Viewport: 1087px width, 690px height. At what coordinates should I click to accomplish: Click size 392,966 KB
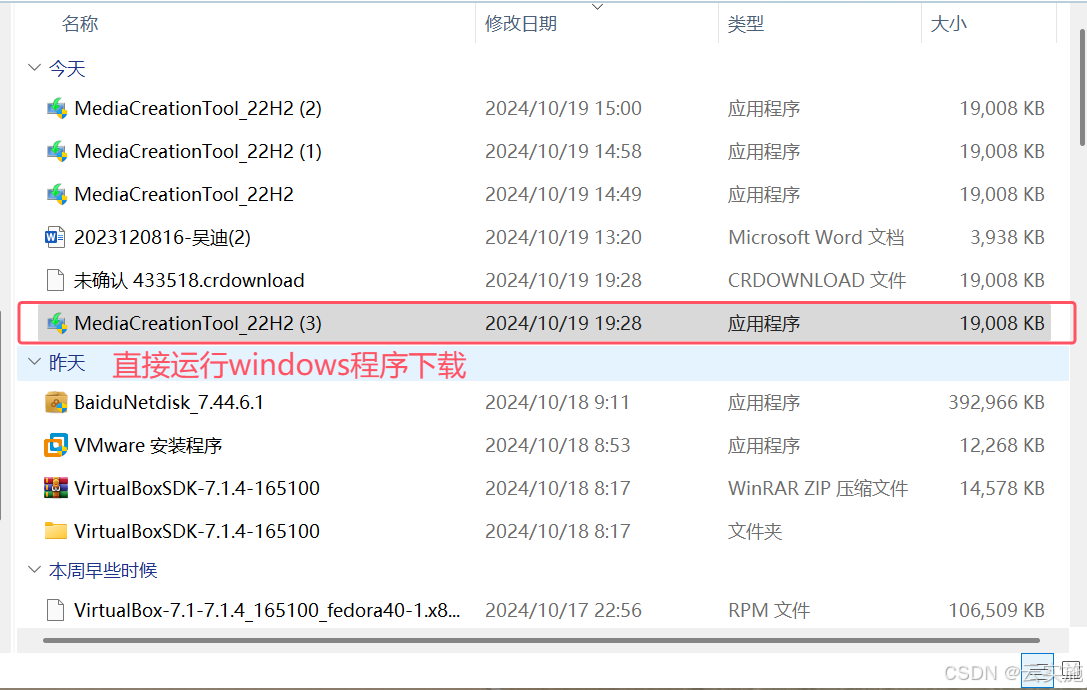click(996, 402)
